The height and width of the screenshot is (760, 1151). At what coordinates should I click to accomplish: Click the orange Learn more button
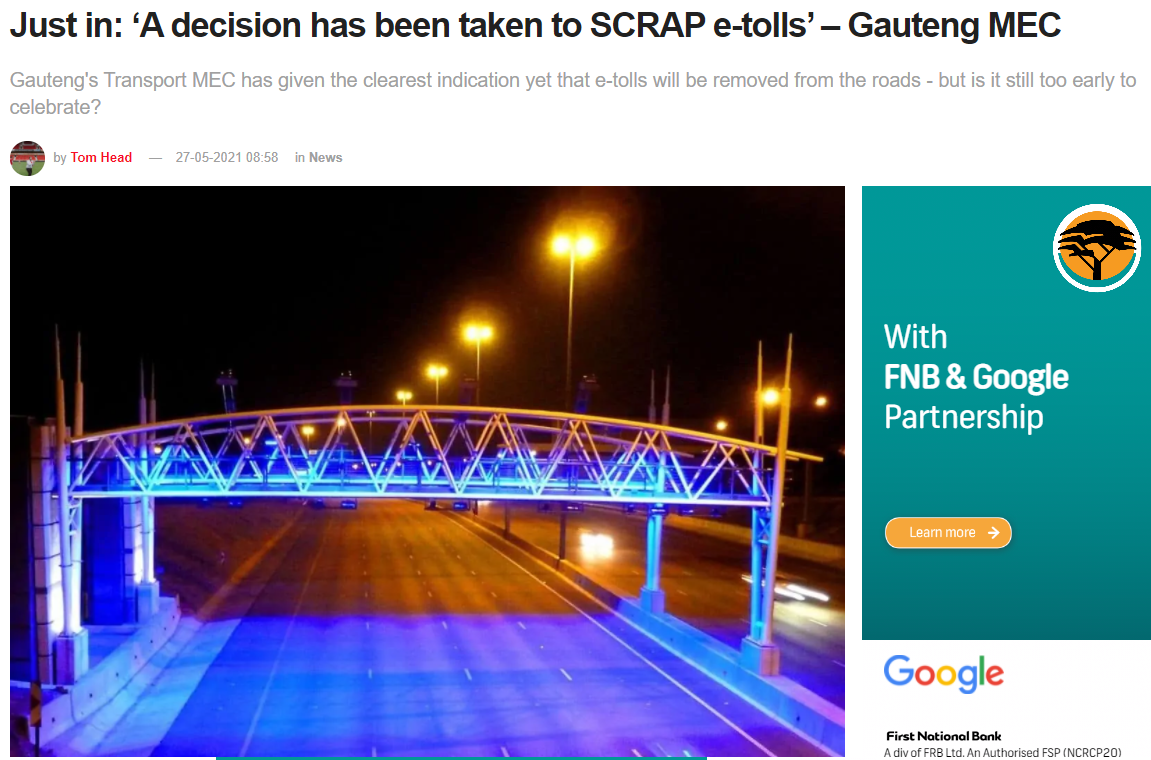click(x=948, y=532)
